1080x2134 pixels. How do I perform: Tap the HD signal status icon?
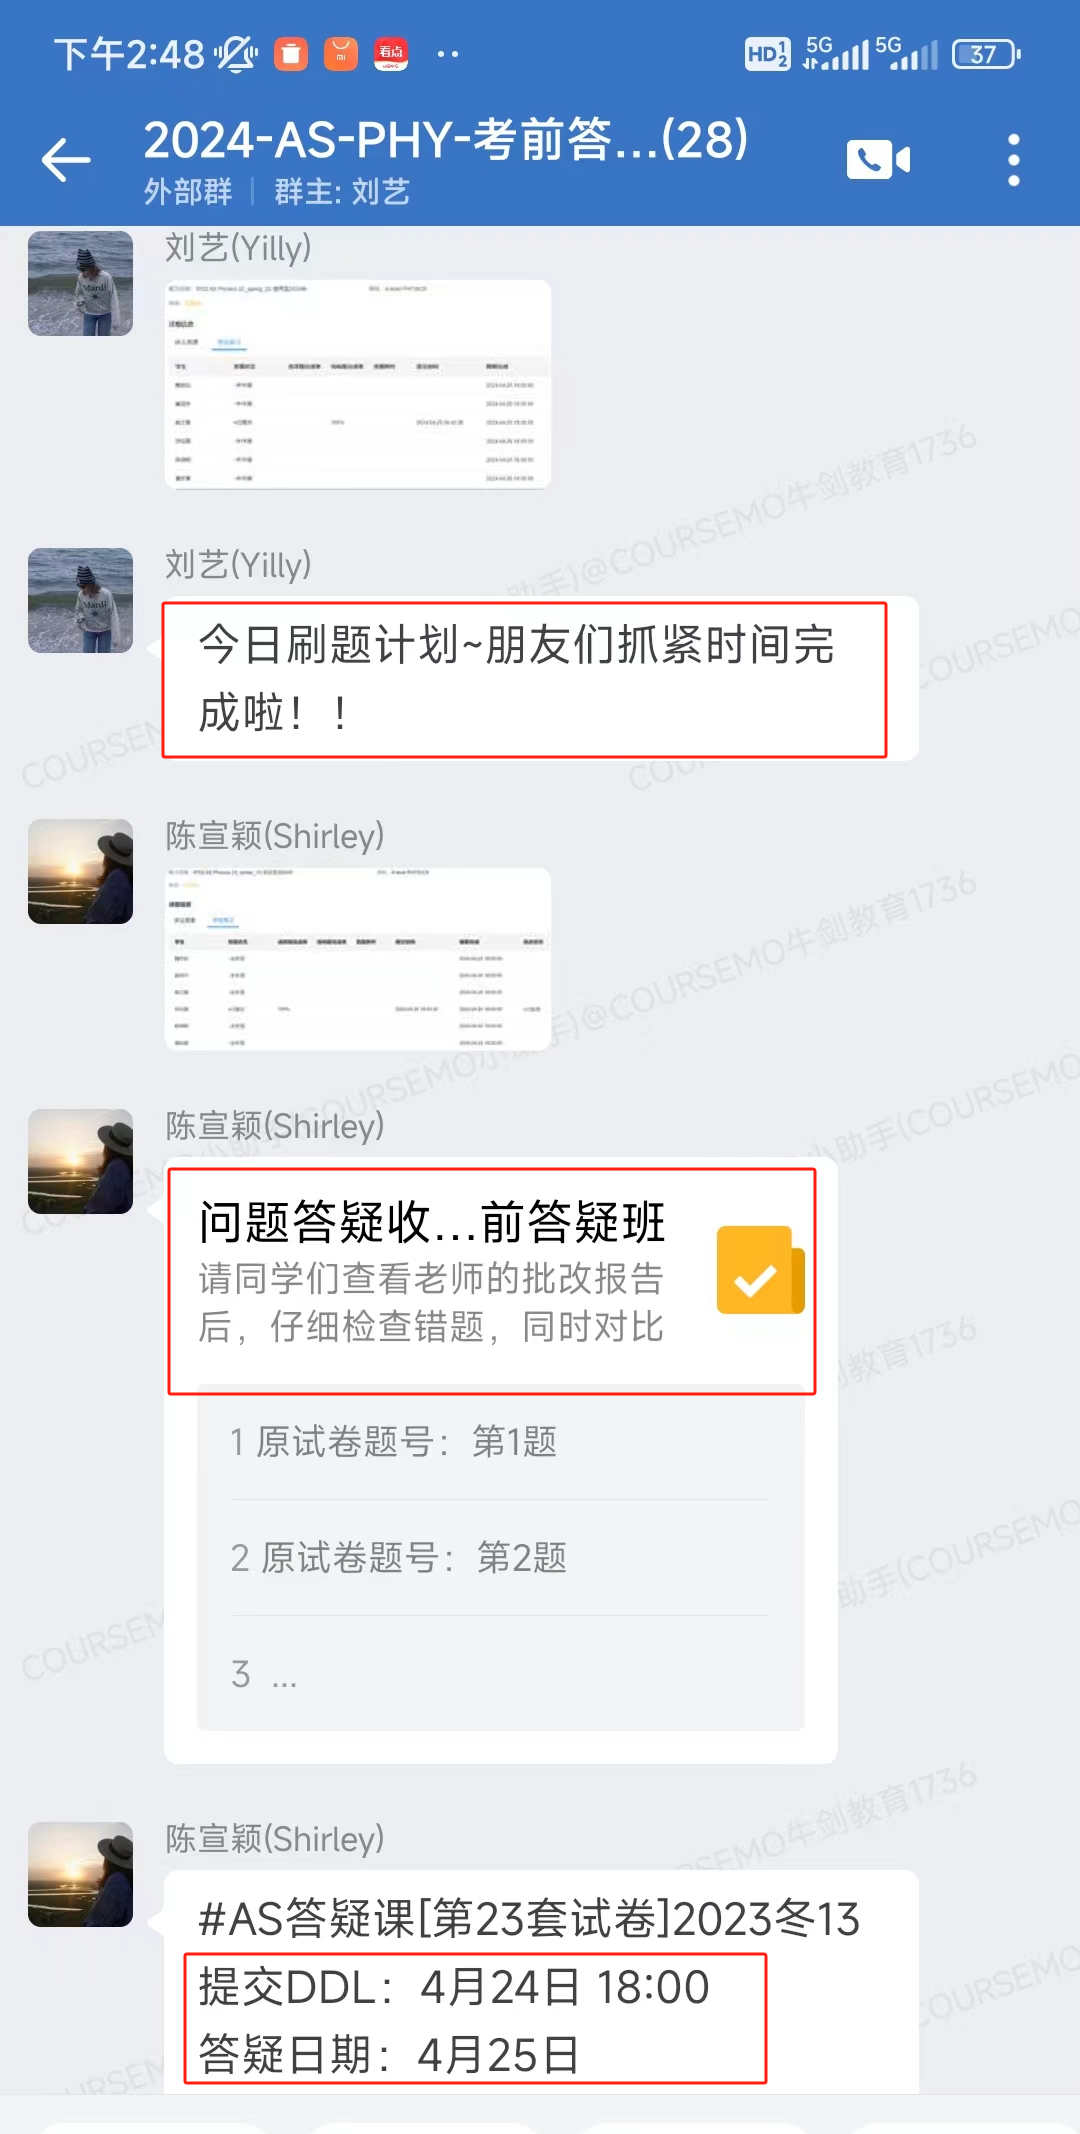click(767, 54)
